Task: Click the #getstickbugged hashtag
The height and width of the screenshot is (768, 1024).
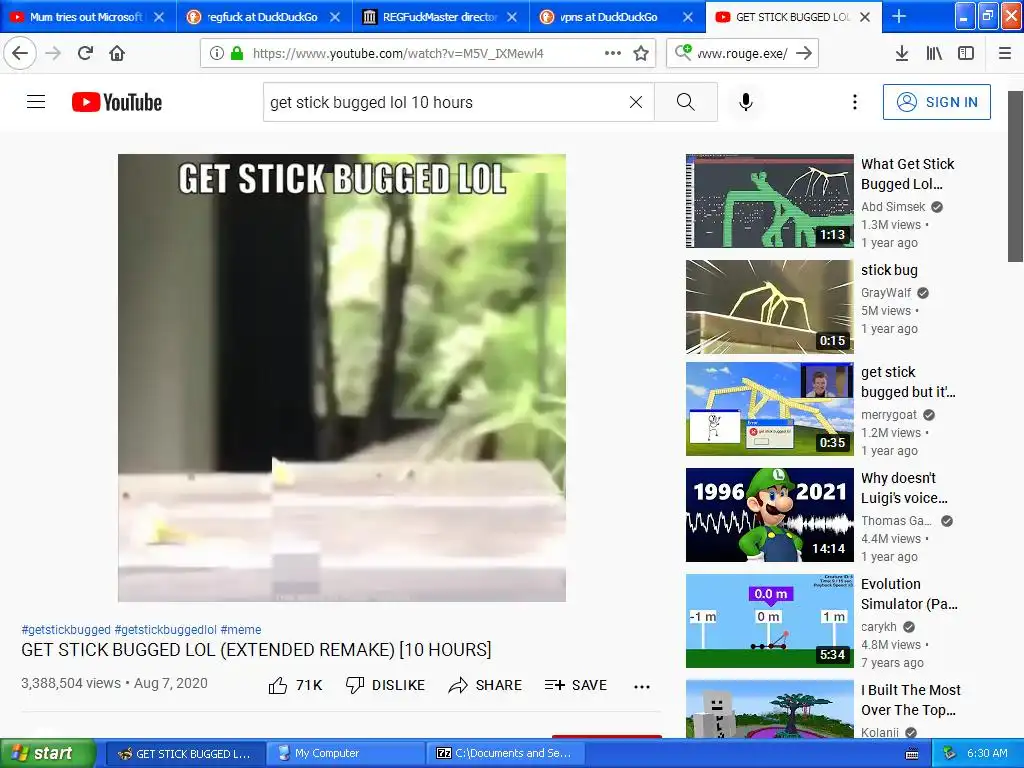Action: [x=66, y=630]
